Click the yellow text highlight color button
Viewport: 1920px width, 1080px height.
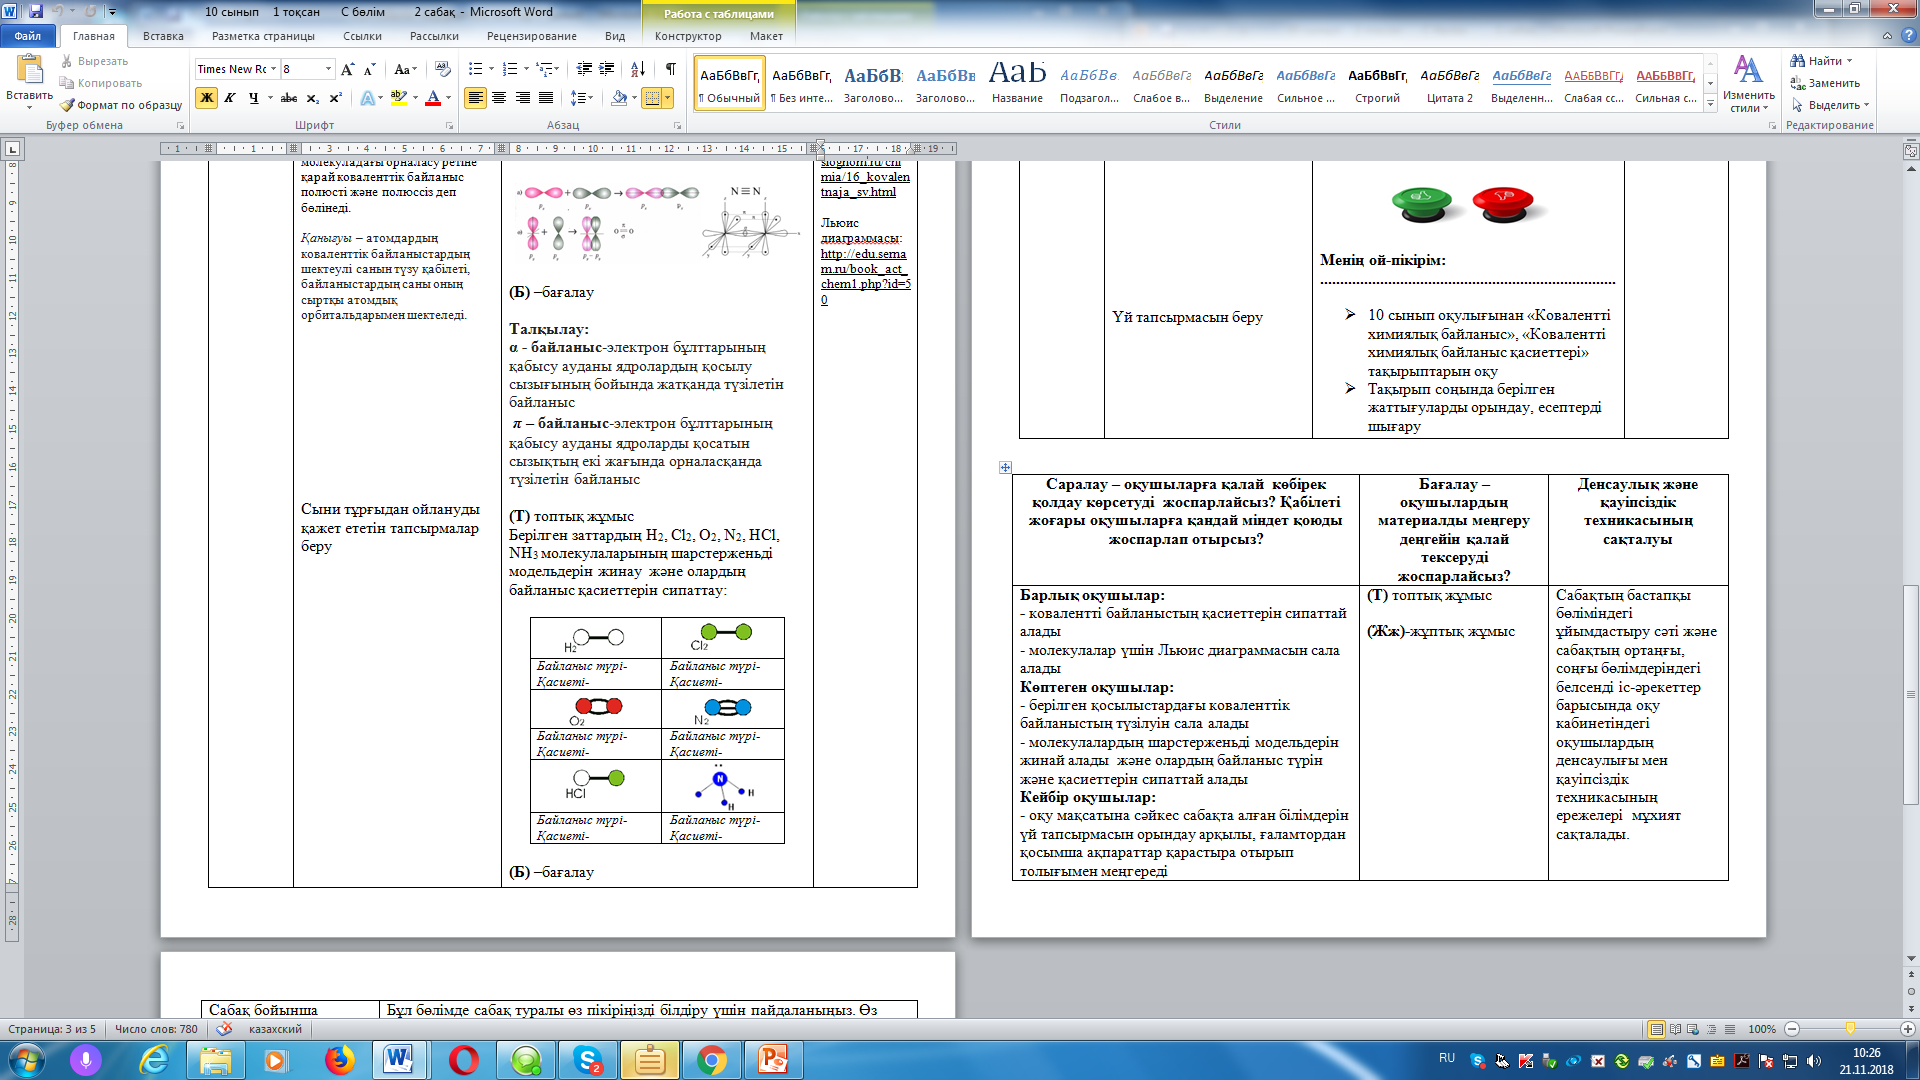pos(398,98)
